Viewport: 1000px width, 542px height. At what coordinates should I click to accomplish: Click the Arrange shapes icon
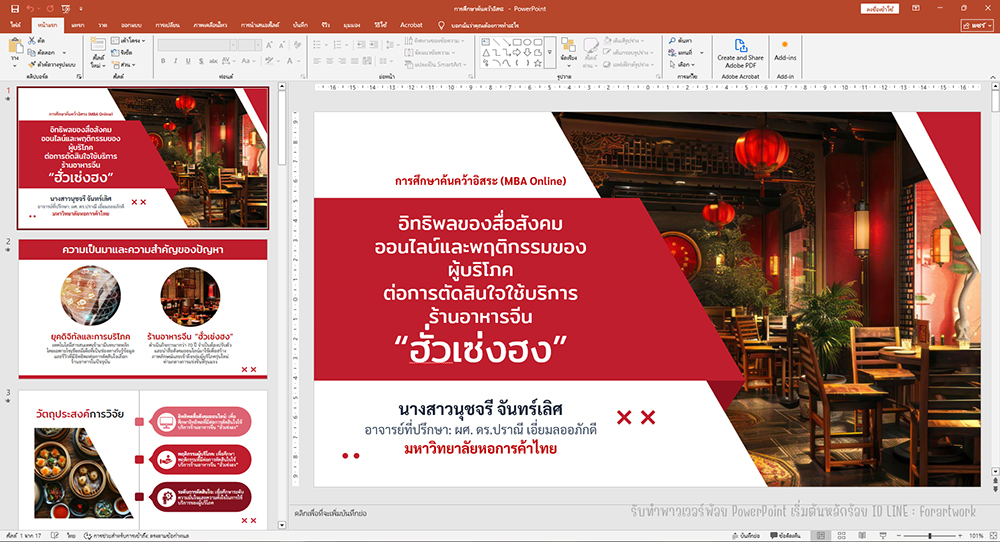pyautogui.click(x=568, y=45)
